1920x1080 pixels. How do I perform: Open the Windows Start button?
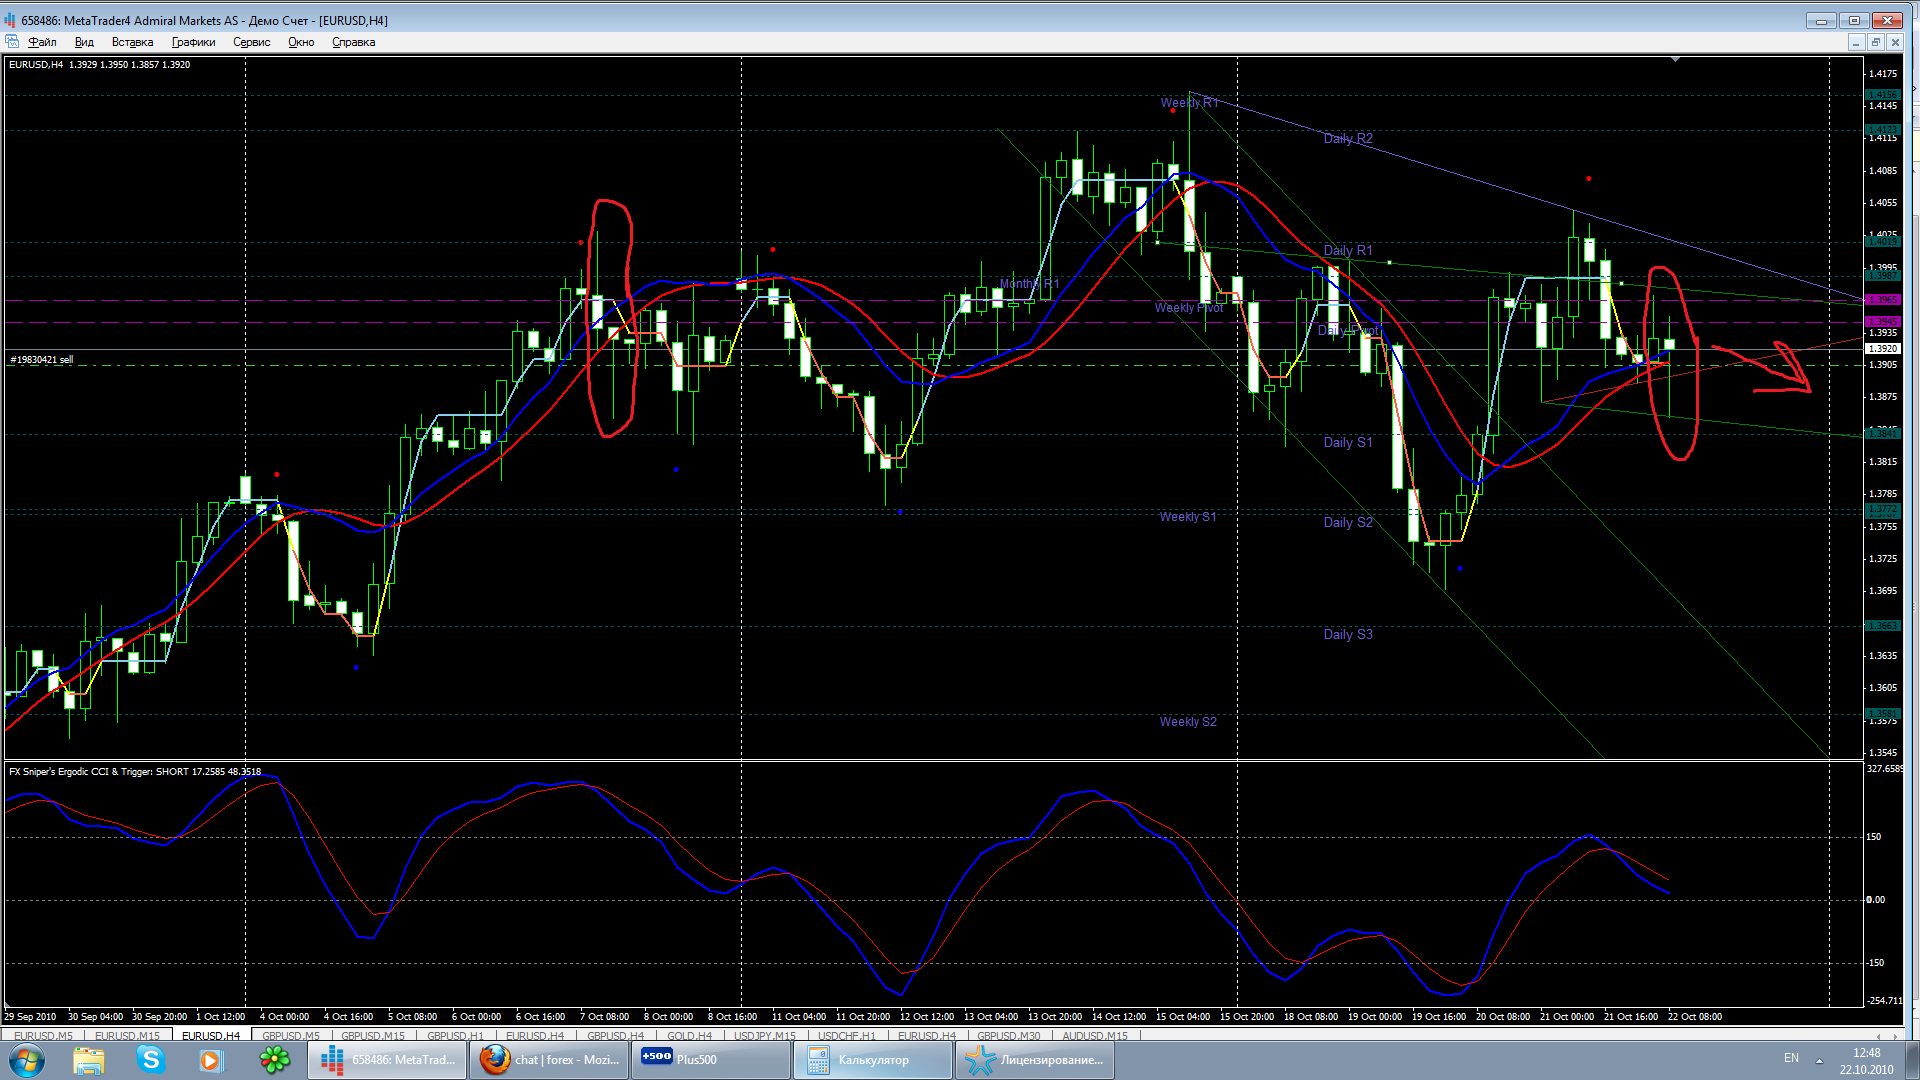tap(27, 1060)
